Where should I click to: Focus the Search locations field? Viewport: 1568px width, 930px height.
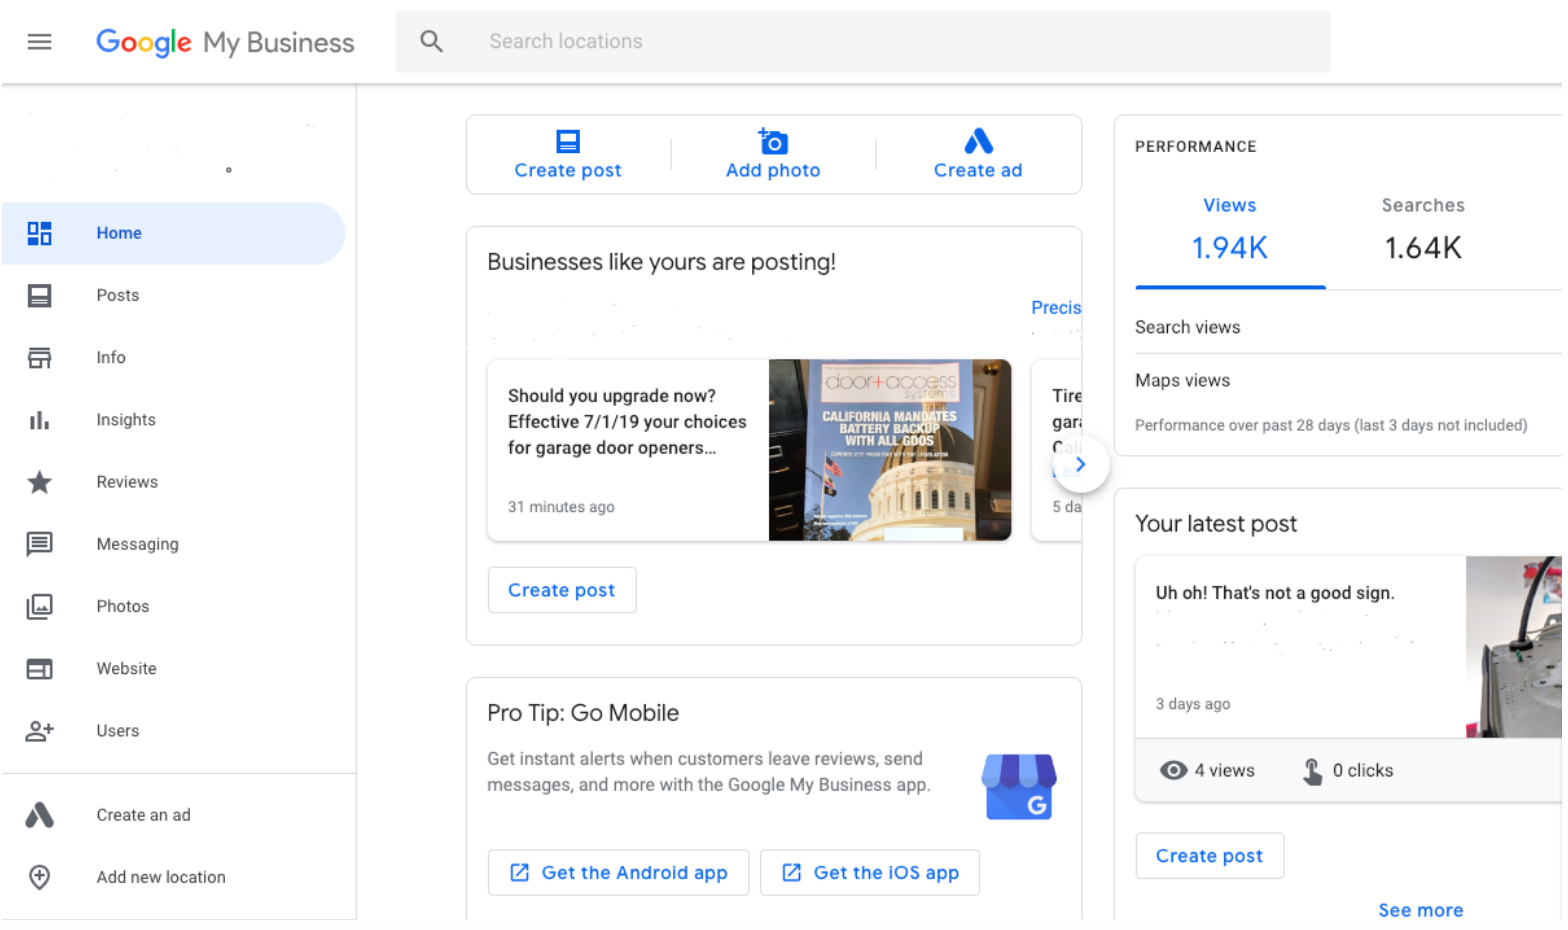pyautogui.click(x=863, y=41)
